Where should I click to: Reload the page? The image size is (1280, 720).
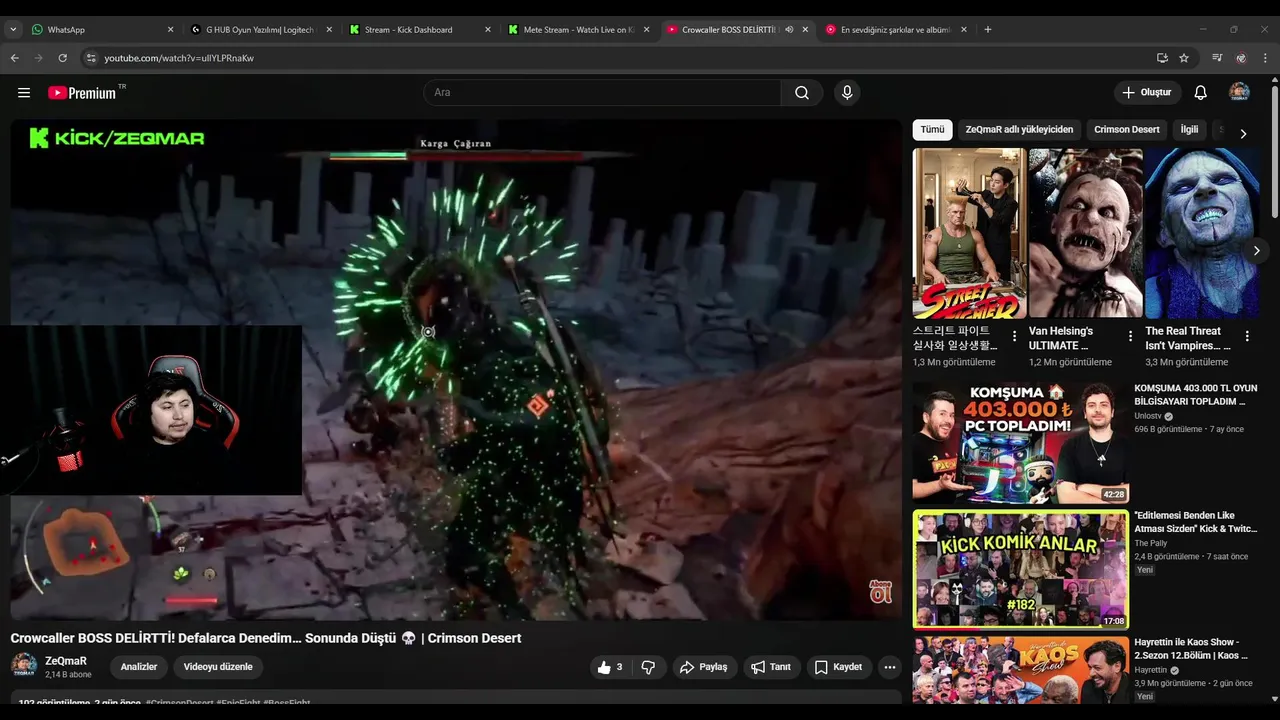click(62, 58)
